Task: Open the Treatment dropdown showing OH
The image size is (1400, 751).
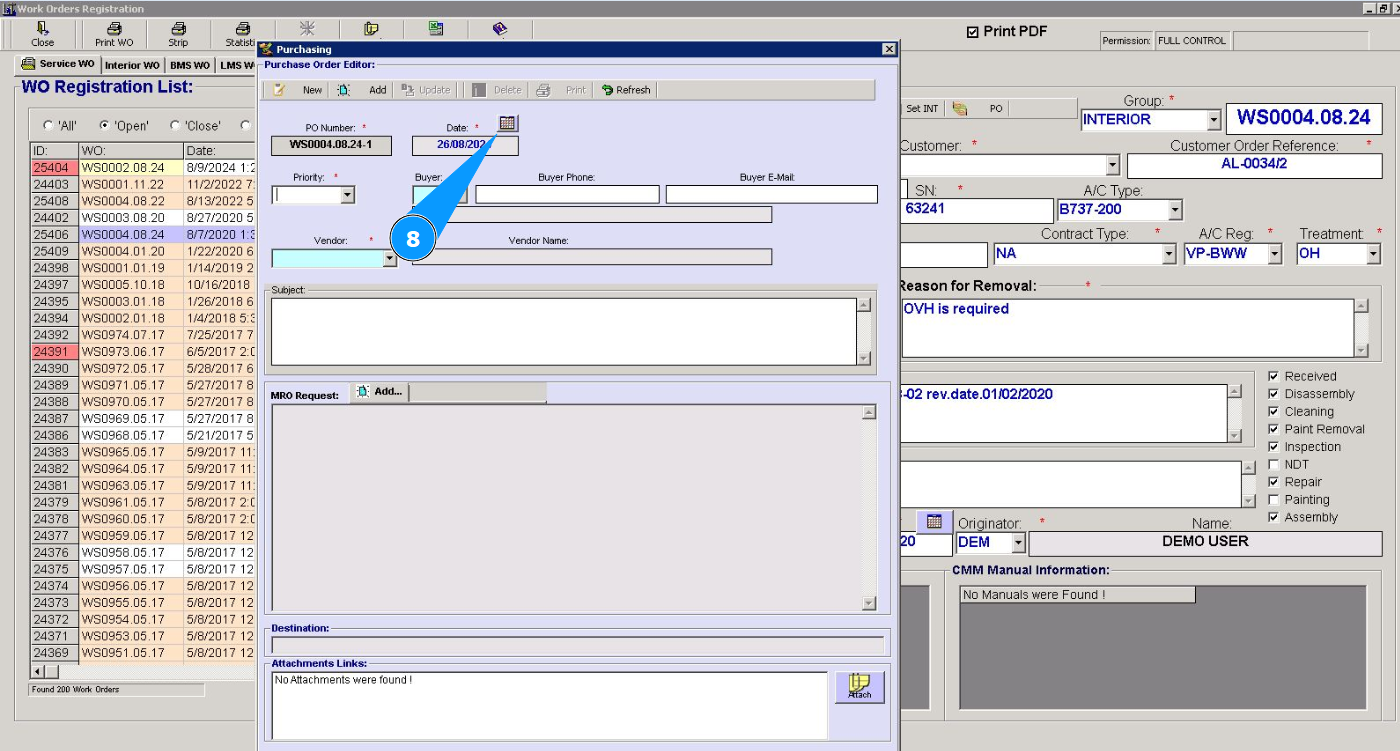Action: pos(1373,254)
